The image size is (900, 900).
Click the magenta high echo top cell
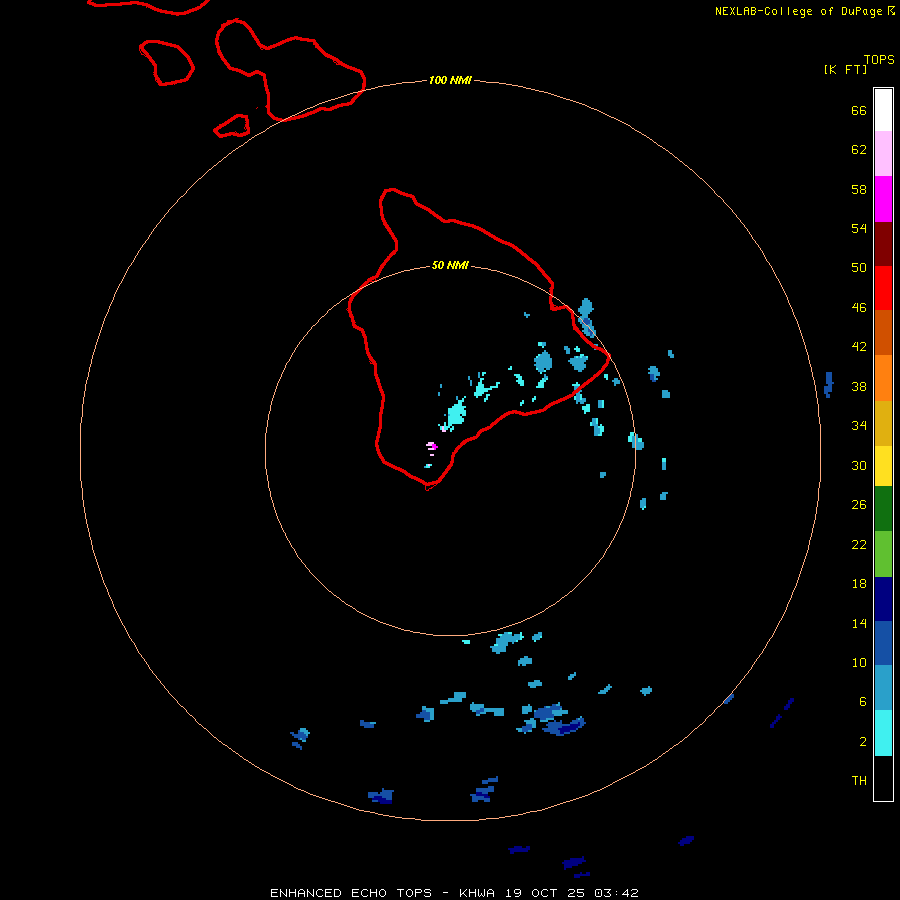[433, 446]
